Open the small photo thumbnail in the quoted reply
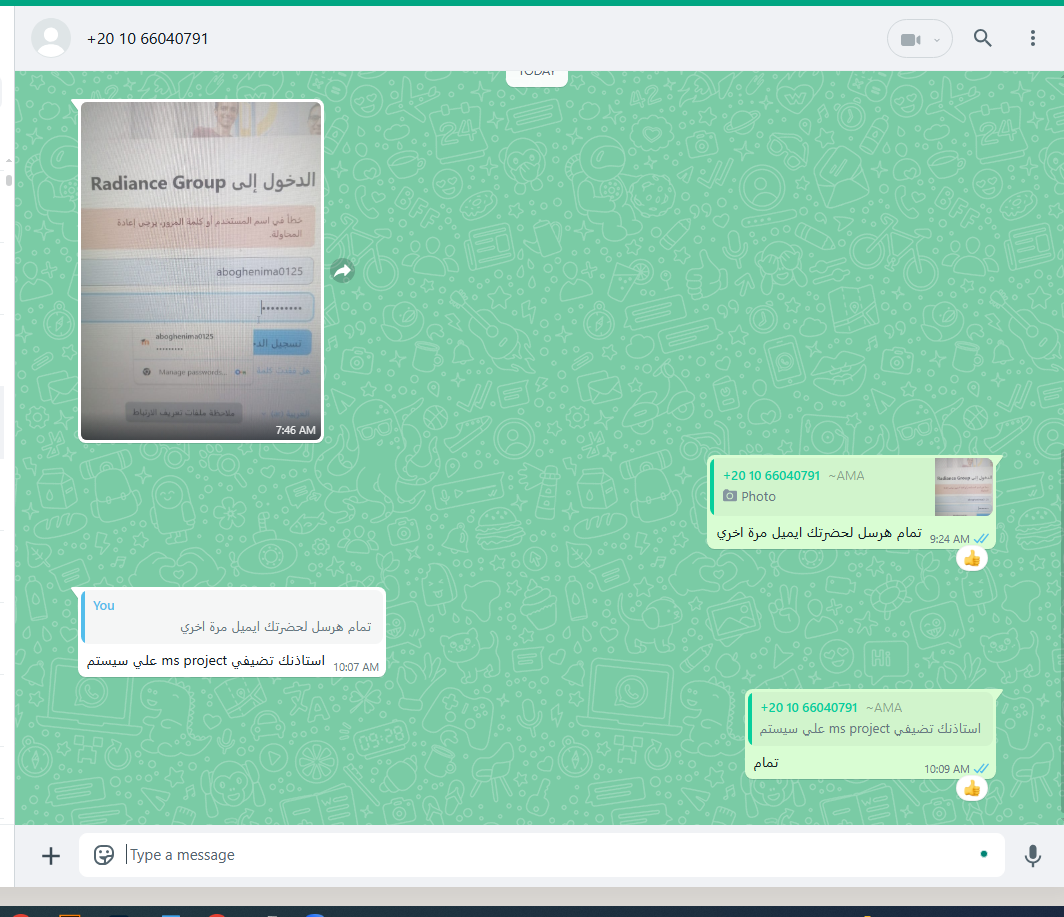1064x917 pixels. [x=964, y=487]
